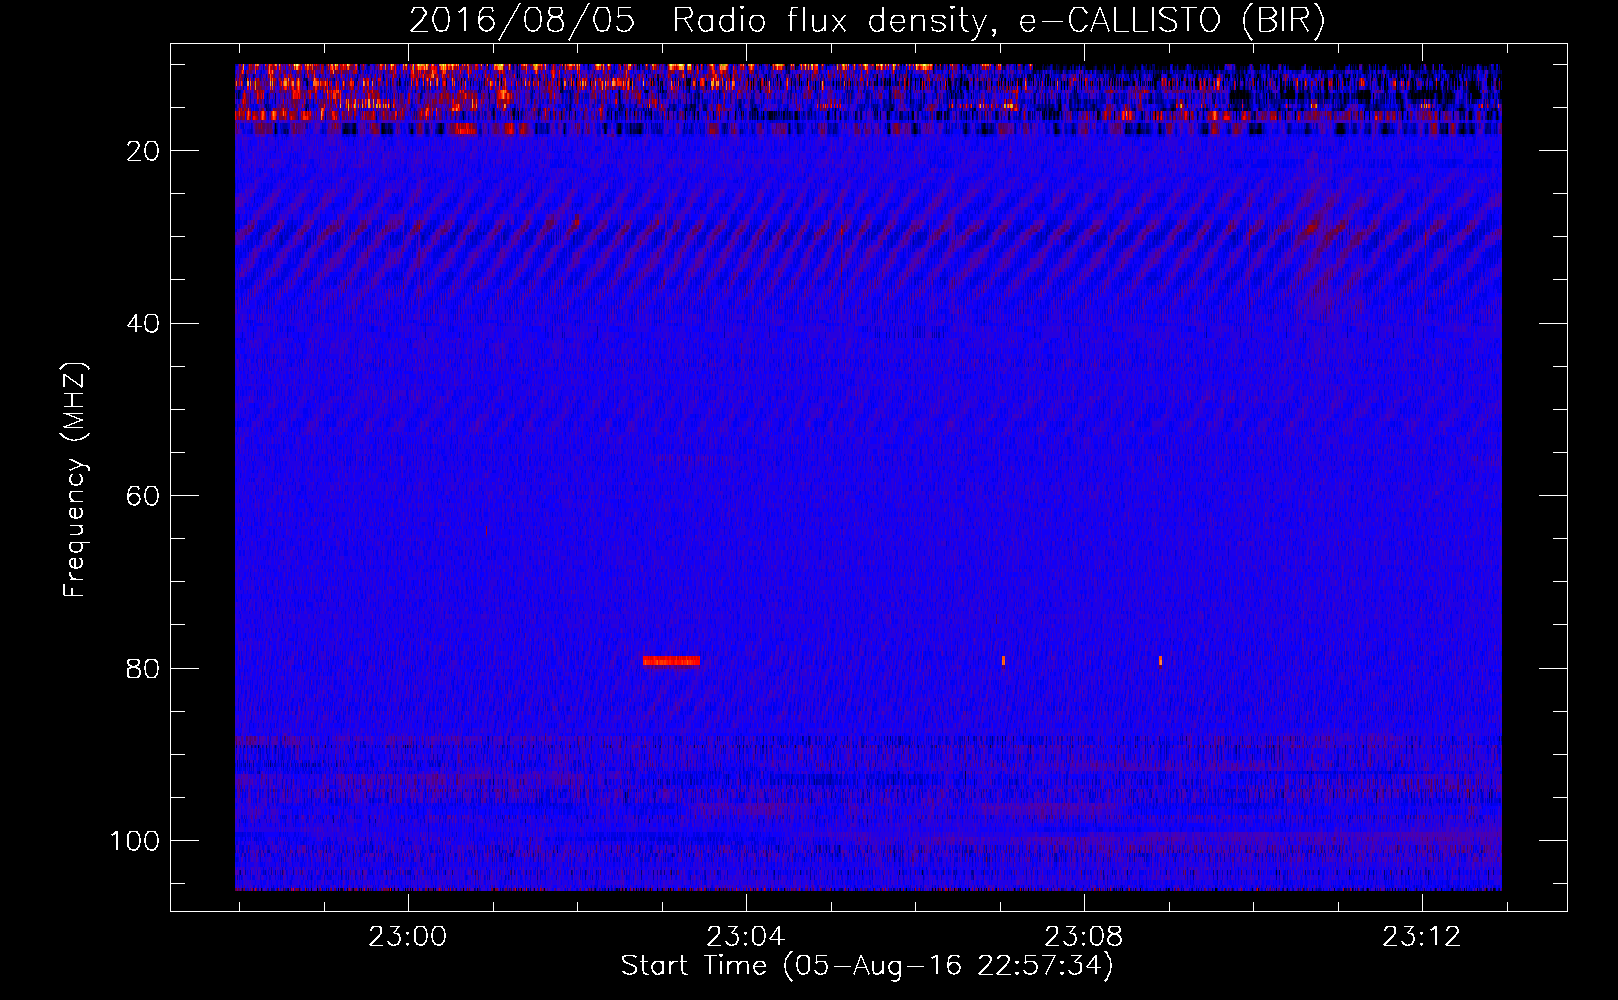Image resolution: width=1618 pixels, height=1000 pixels.
Task: Click the '80' frequency tick label
Action: pos(143,669)
